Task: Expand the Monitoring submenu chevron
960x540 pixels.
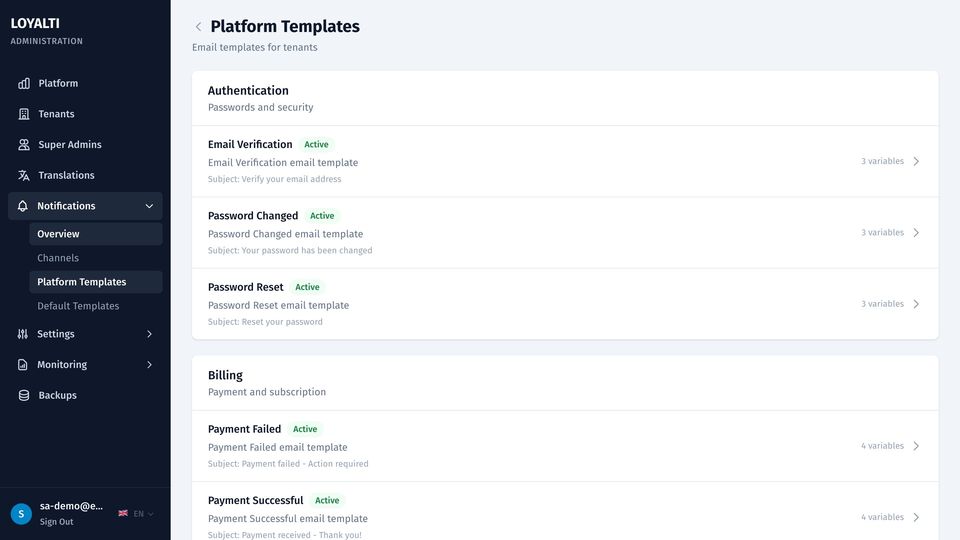Action: tap(149, 364)
